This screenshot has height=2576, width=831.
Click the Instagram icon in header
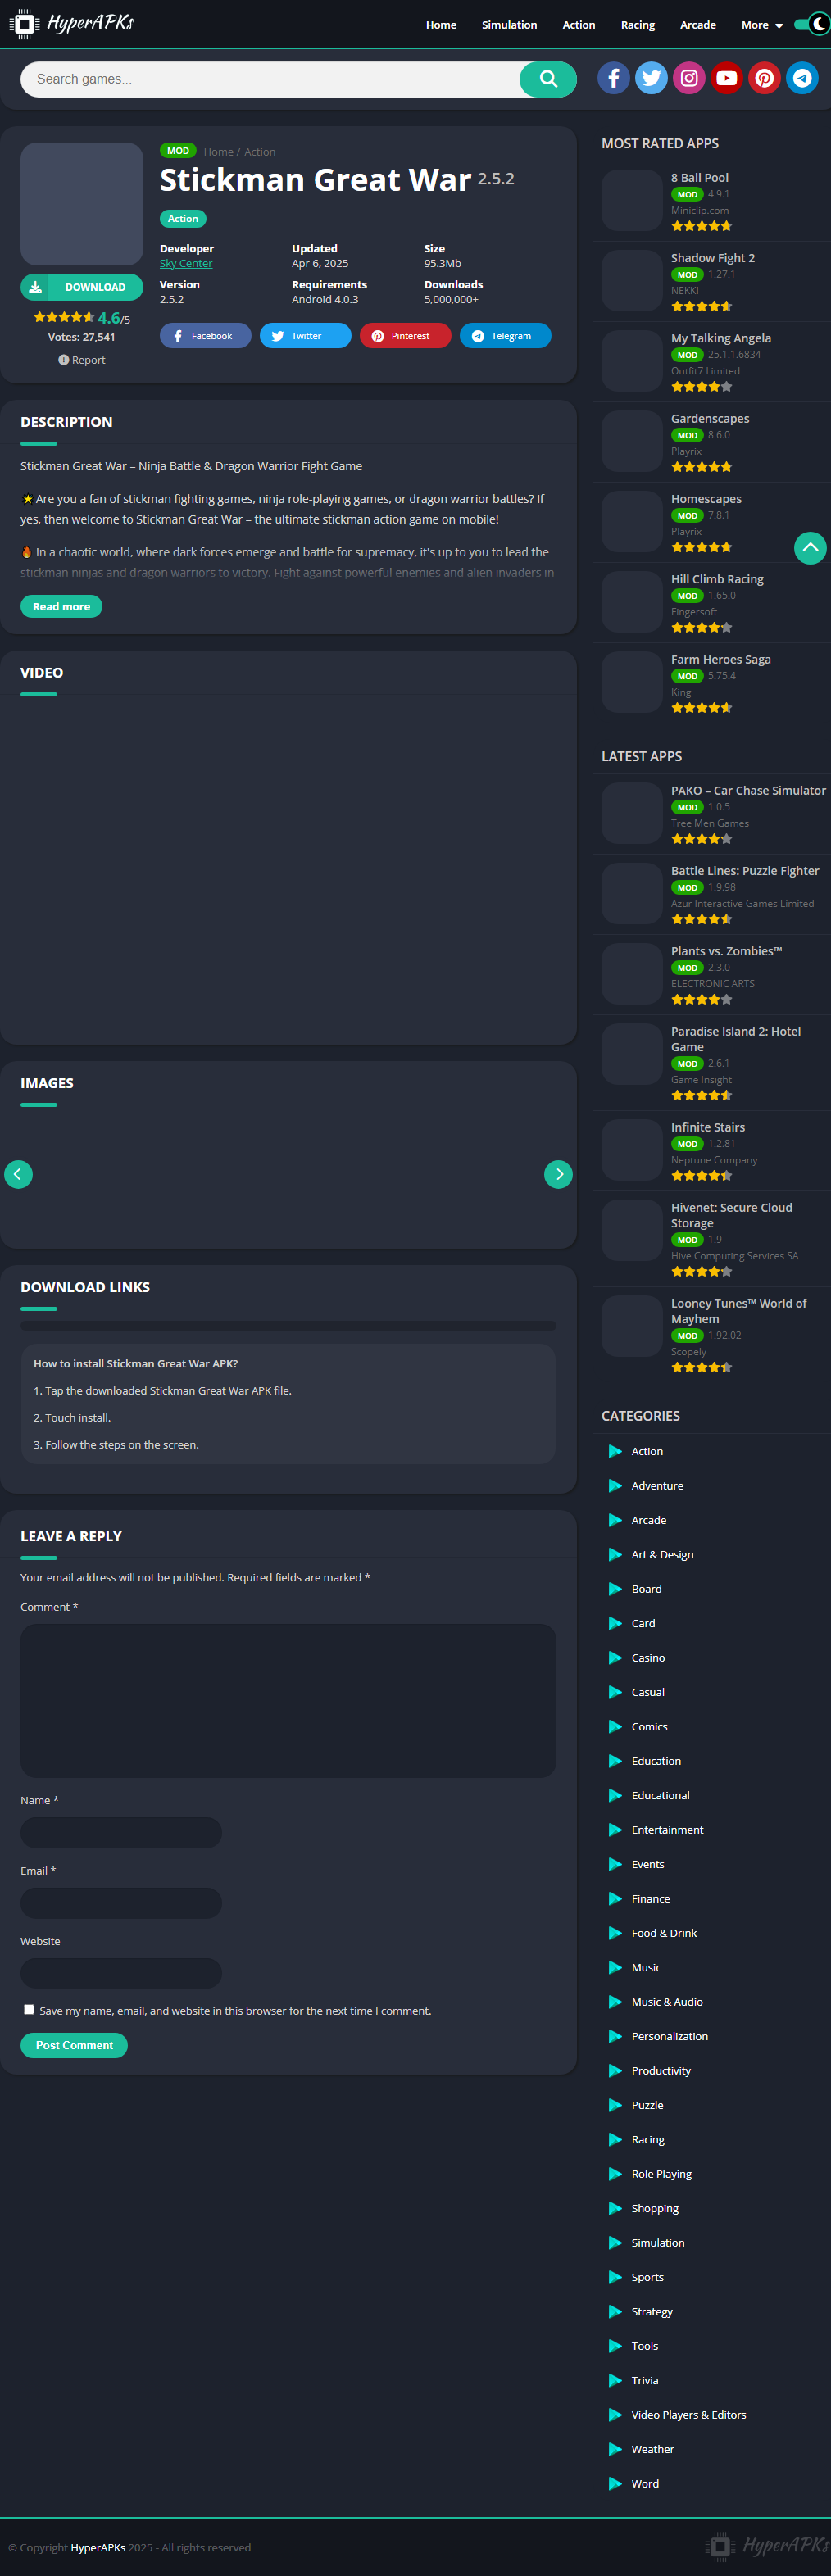pyautogui.click(x=689, y=78)
